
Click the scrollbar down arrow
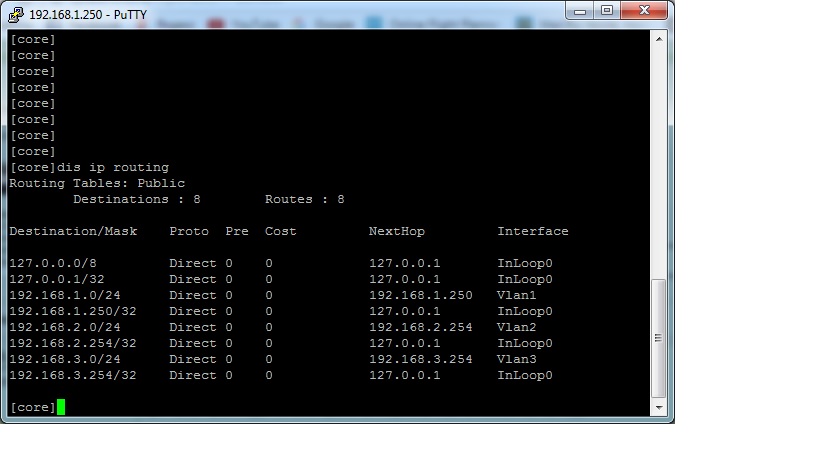coord(659,407)
